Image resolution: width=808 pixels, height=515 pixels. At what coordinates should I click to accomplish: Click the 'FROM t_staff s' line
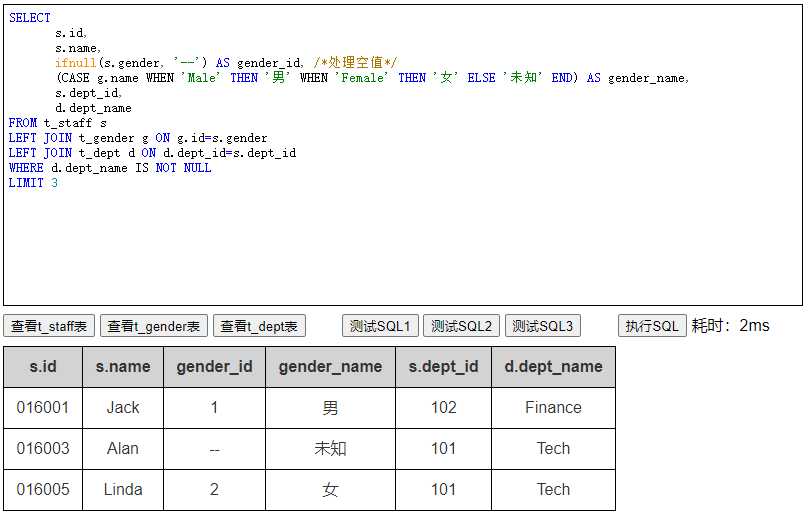click(58, 123)
